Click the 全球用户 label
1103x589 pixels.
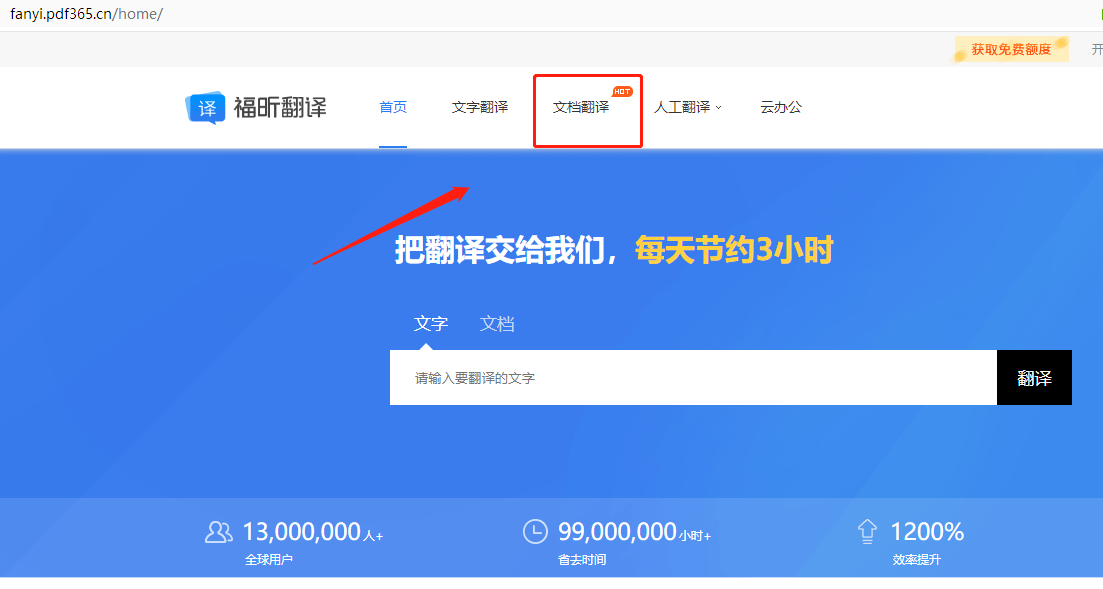point(269,560)
